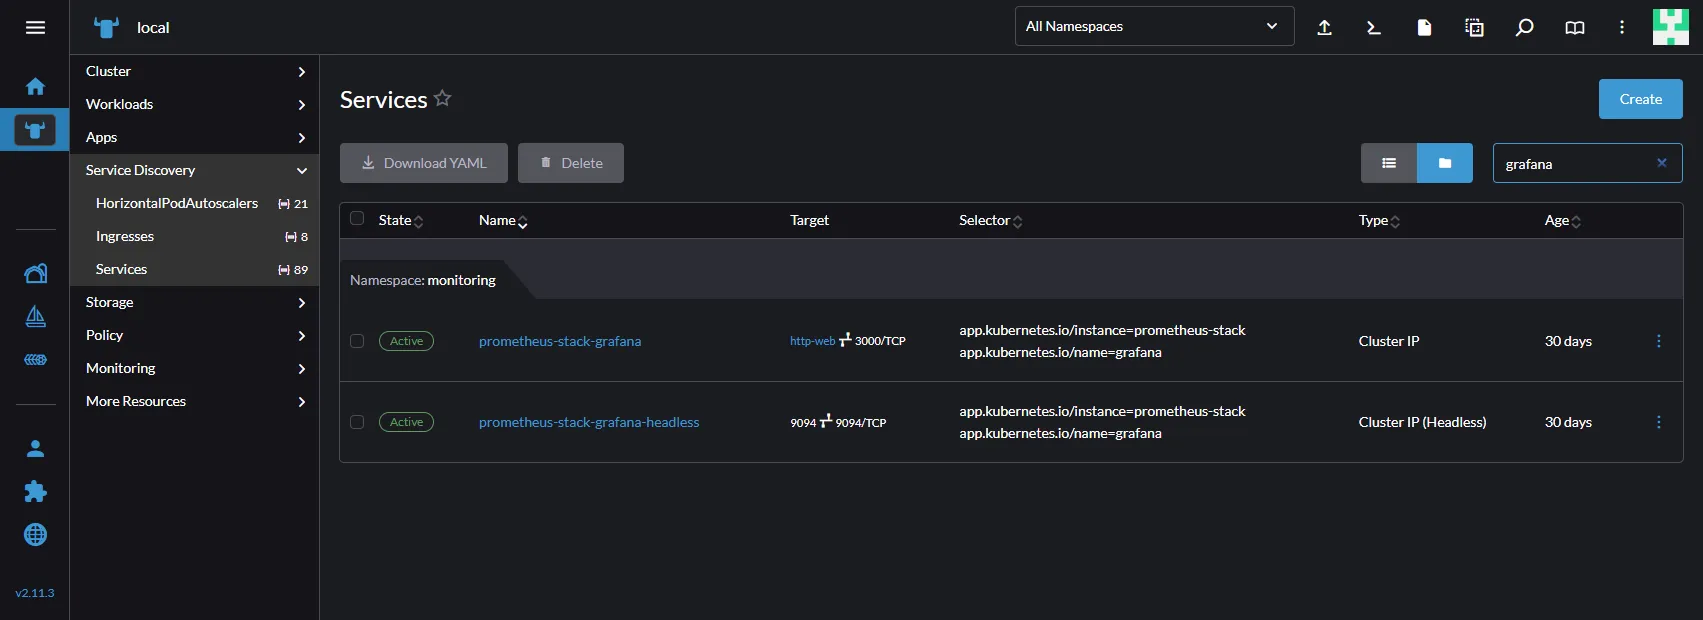Click the Import YAML upload icon

1324,27
